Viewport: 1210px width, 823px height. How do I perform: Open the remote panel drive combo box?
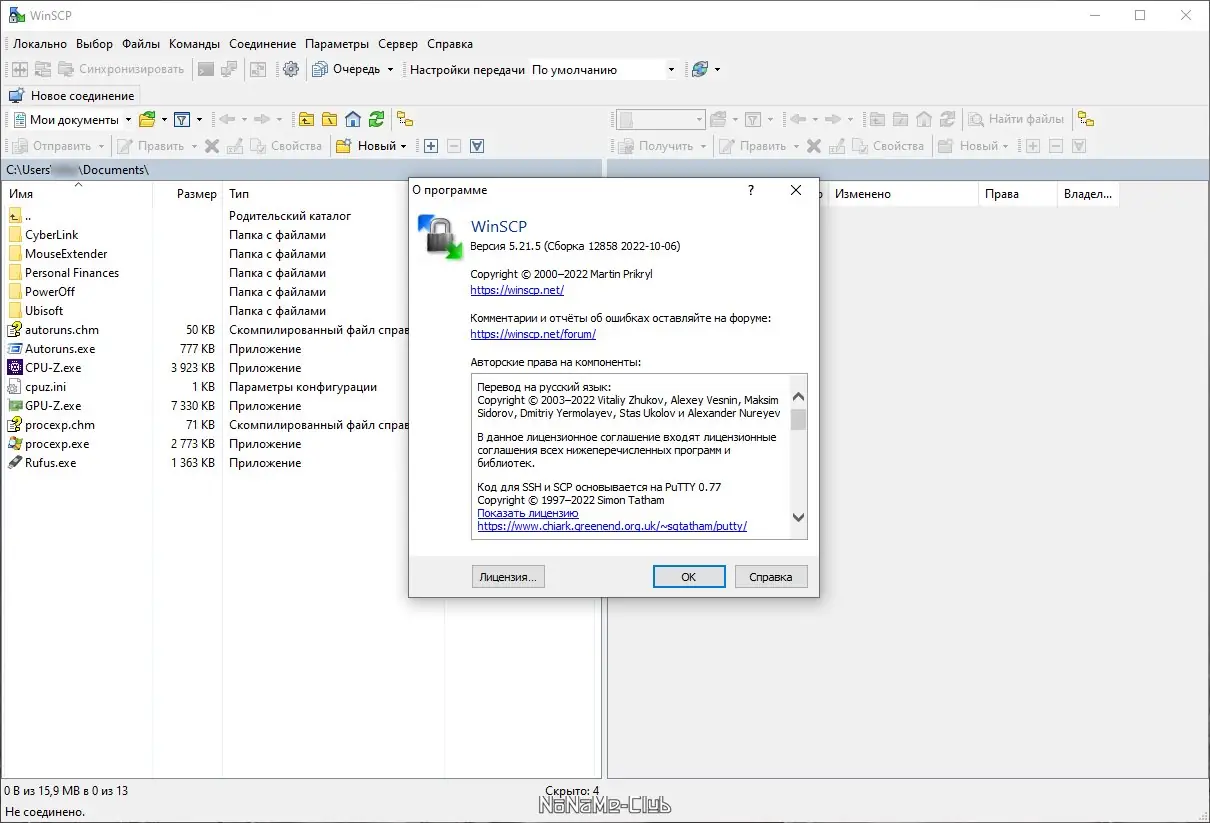pyautogui.click(x=661, y=120)
